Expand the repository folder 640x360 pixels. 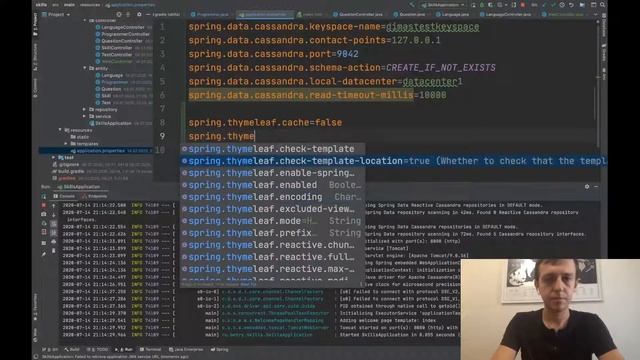[x=84, y=109]
